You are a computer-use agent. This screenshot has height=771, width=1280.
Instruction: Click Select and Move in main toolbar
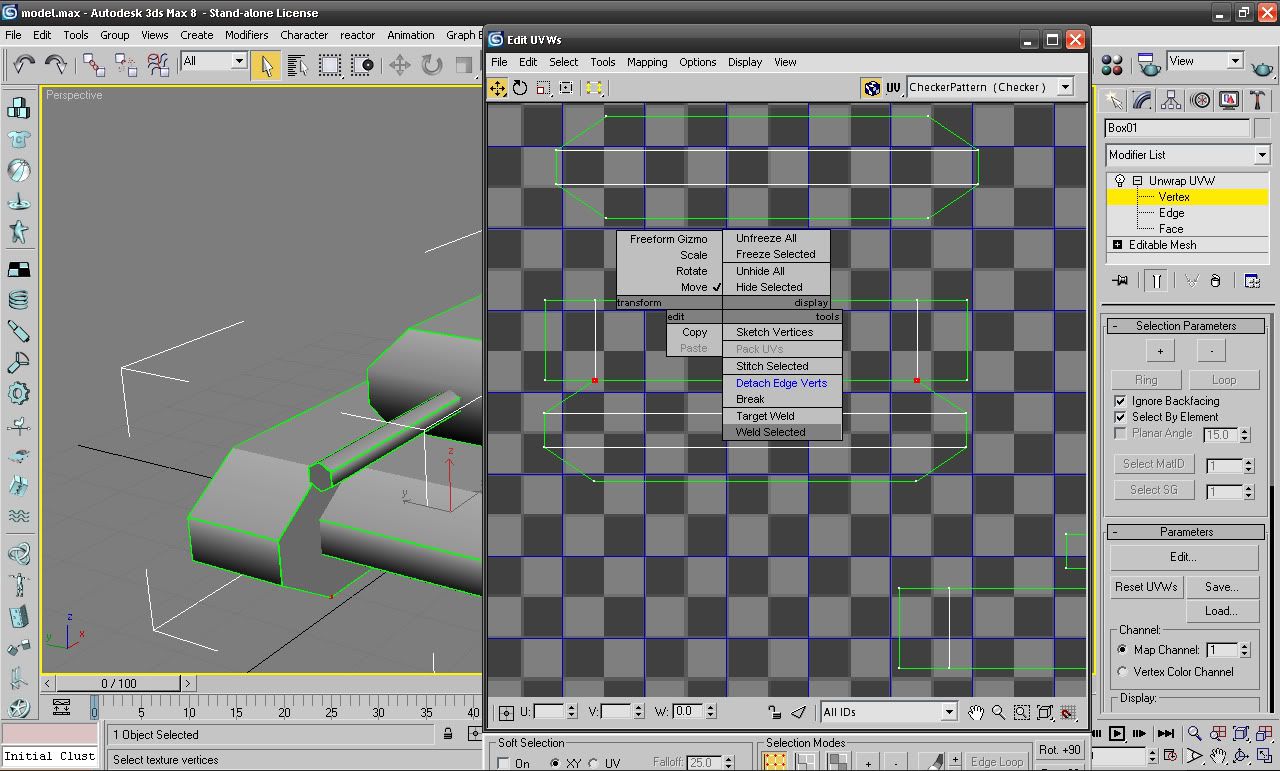[x=400, y=65]
